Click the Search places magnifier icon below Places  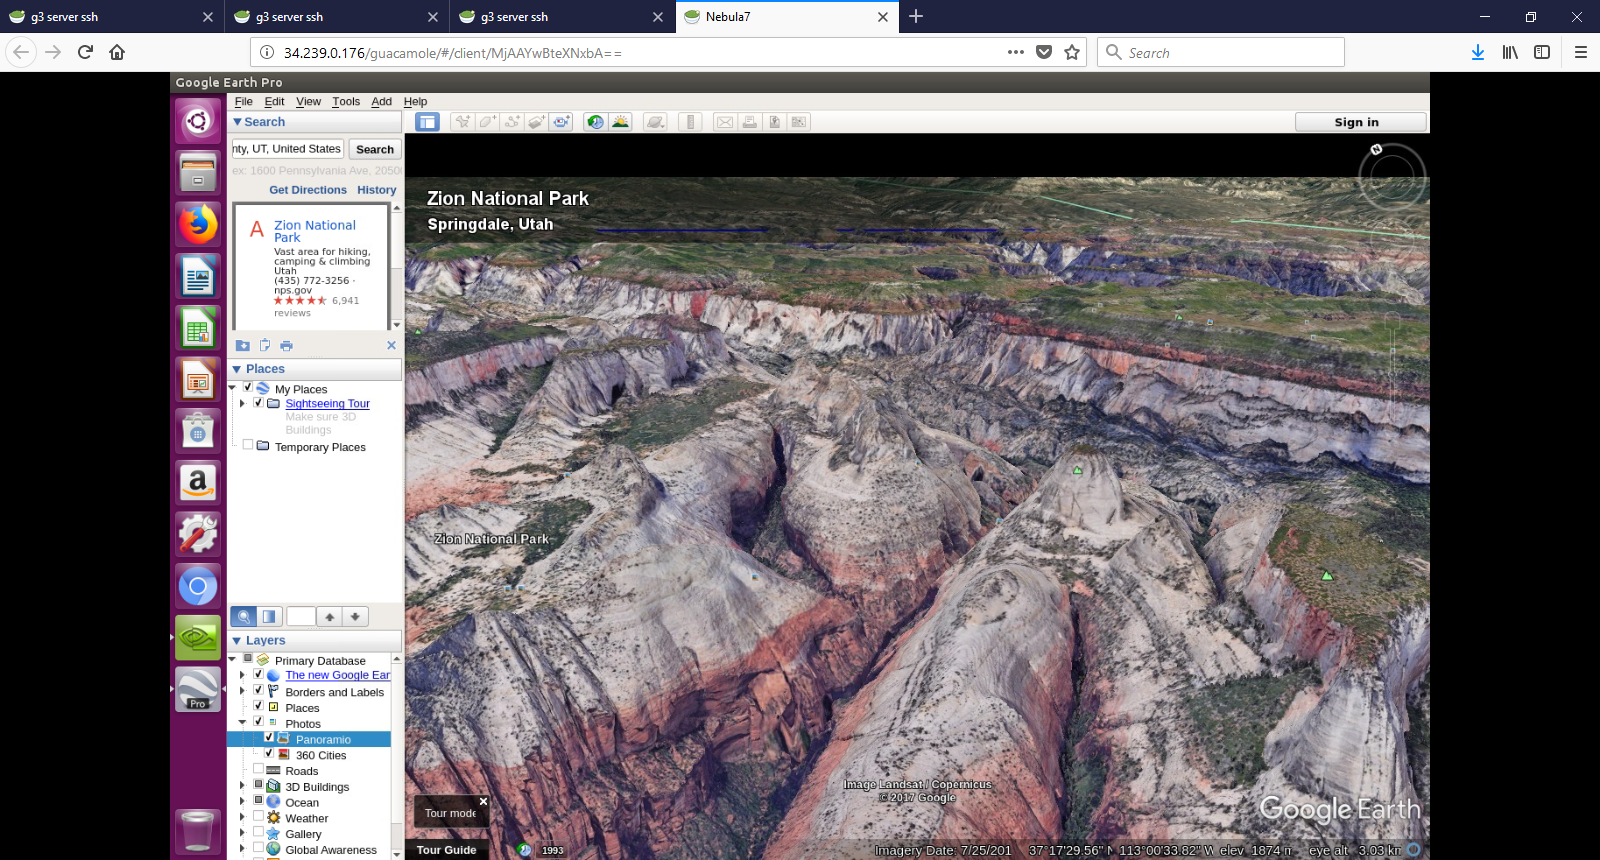click(x=244, y=617)
